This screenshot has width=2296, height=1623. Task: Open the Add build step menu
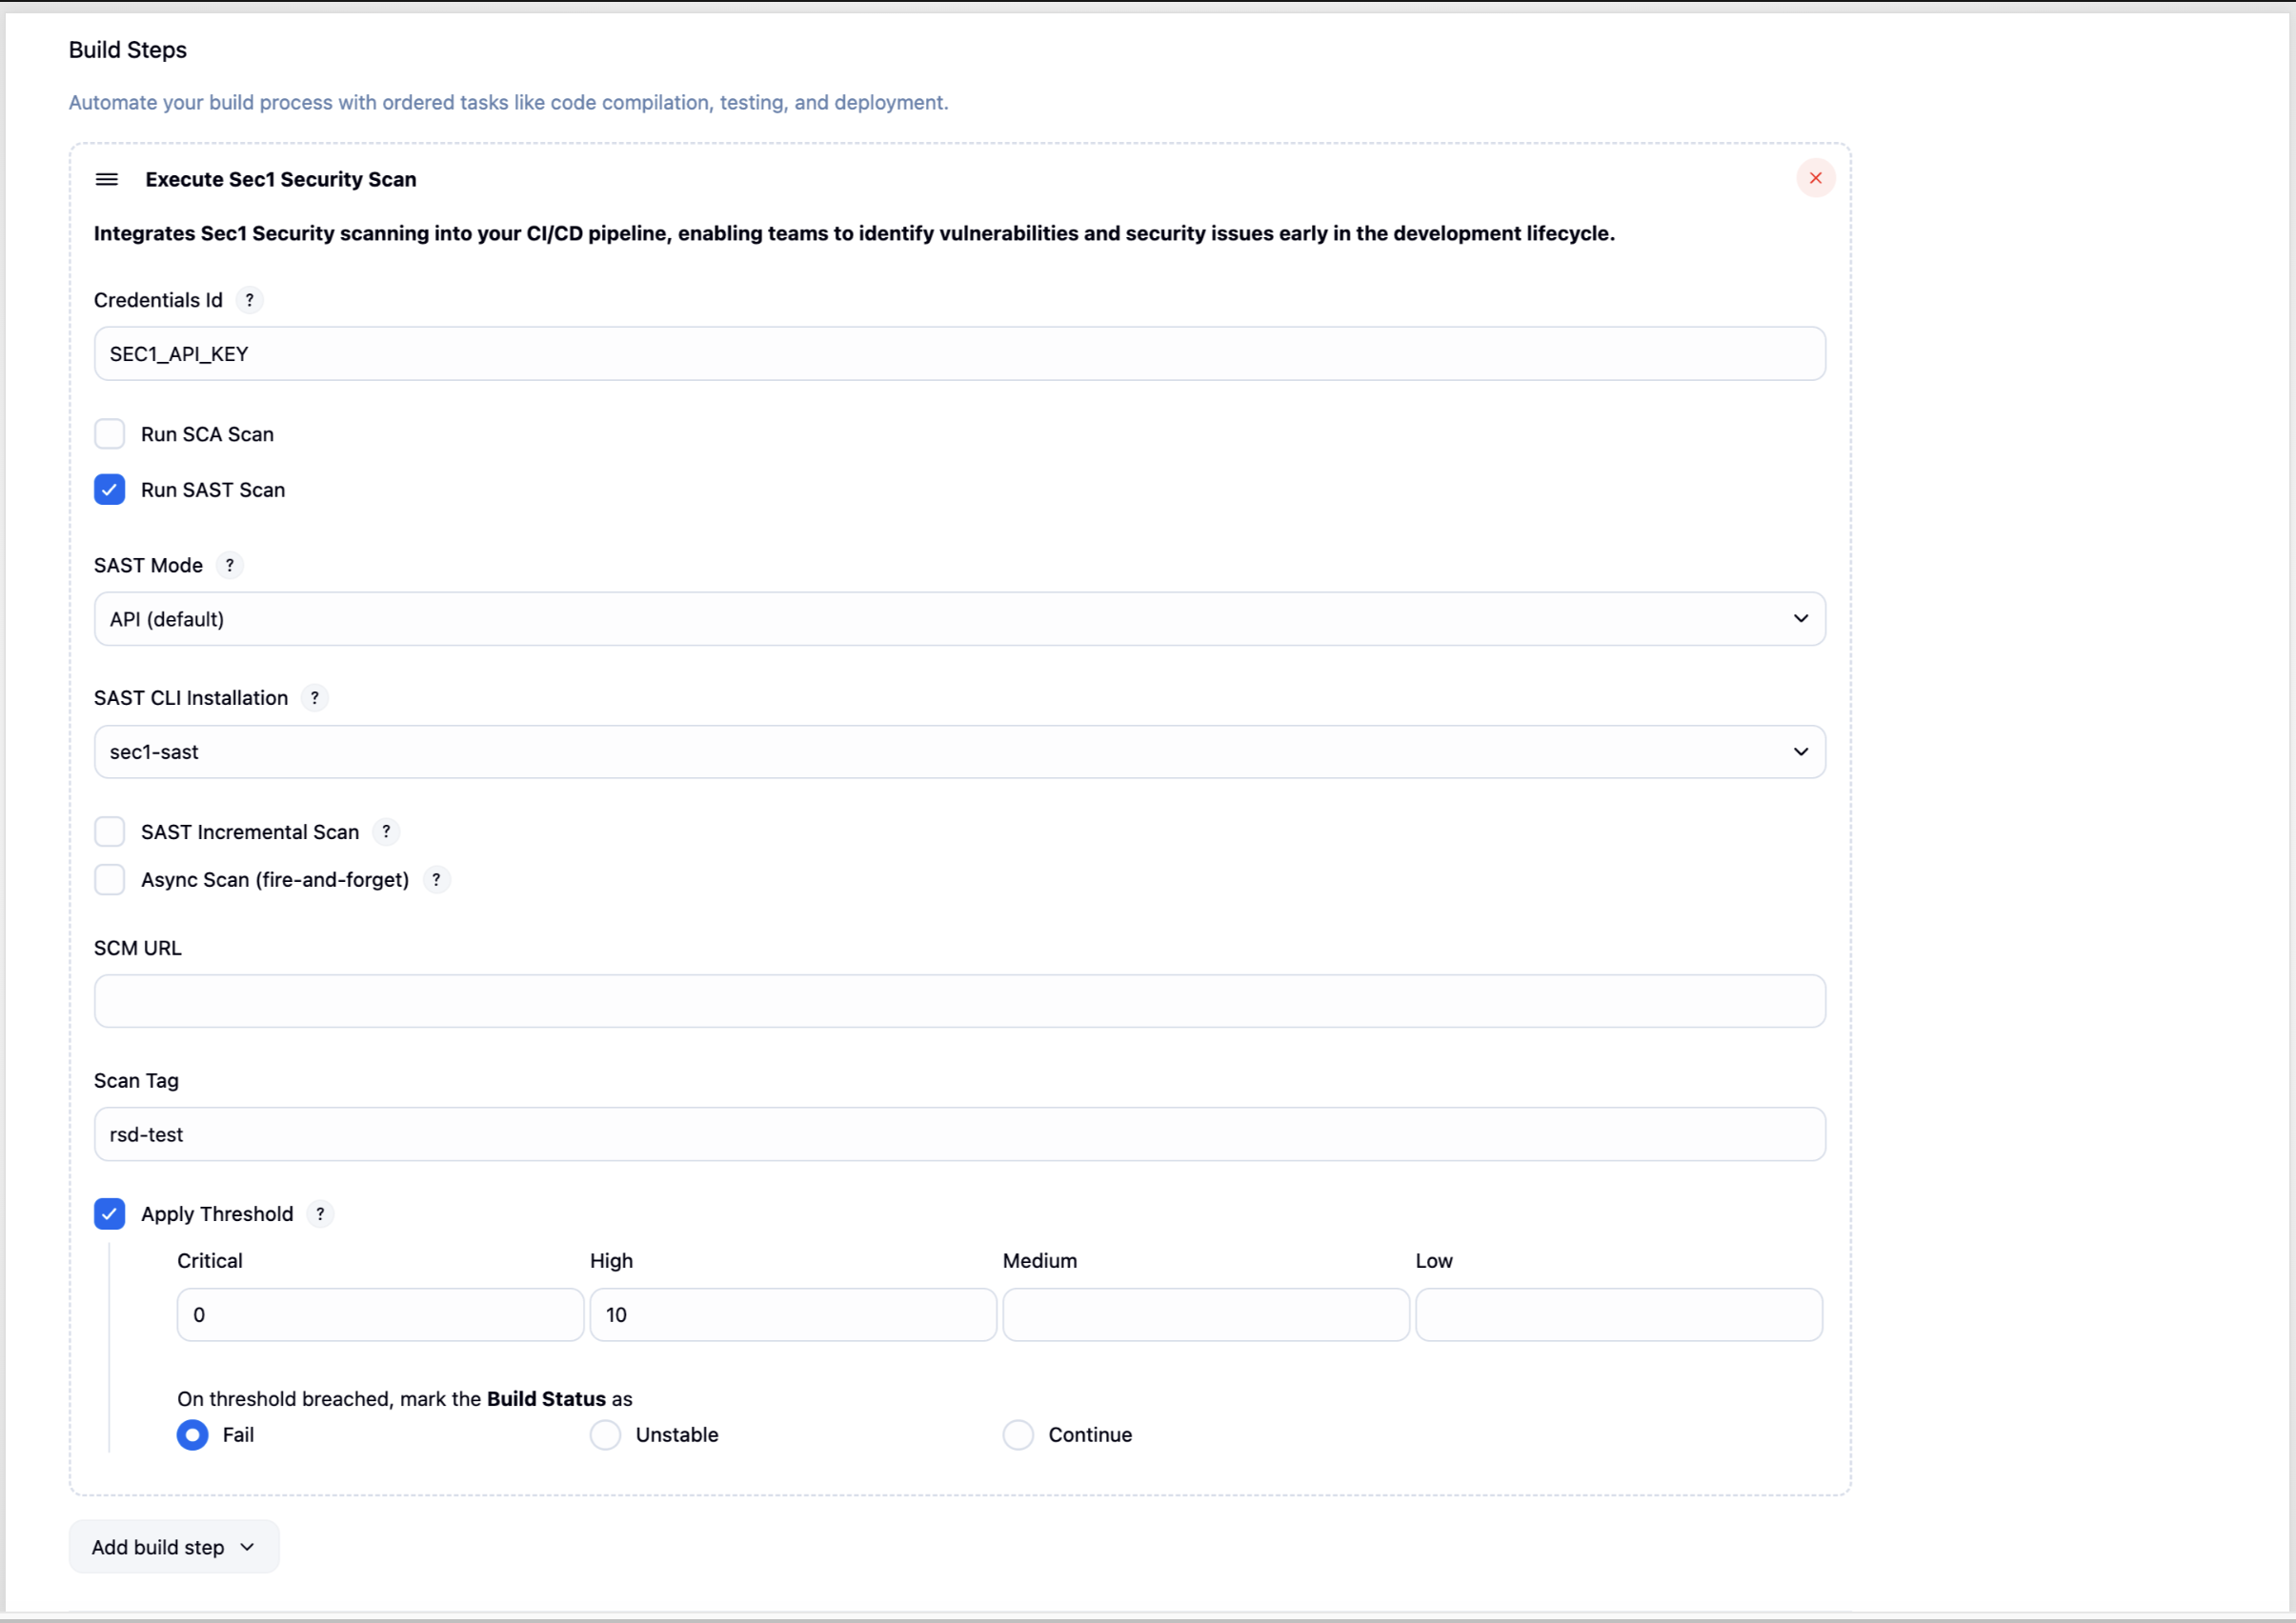(174, 1547)
